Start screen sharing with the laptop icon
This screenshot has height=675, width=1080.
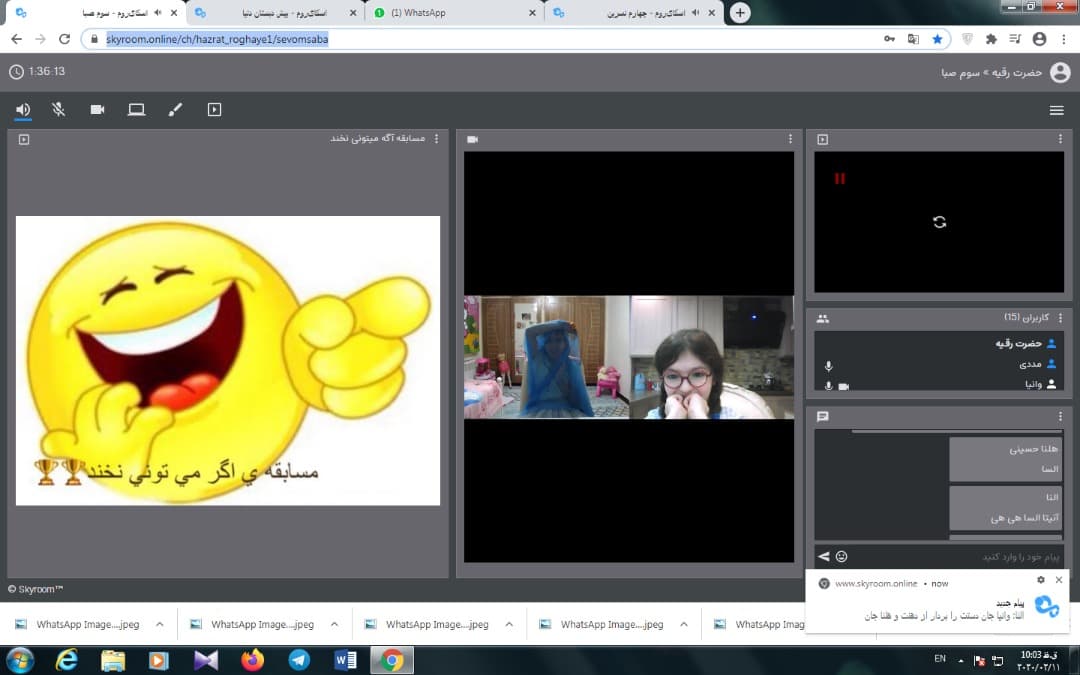coord(136,110)
